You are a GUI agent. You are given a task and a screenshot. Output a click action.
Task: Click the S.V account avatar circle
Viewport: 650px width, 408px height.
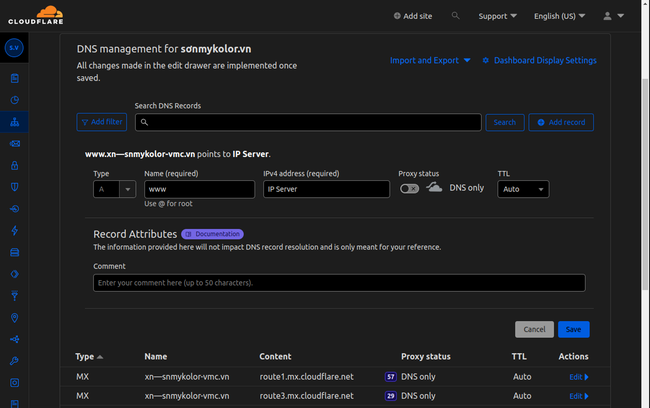14,48
